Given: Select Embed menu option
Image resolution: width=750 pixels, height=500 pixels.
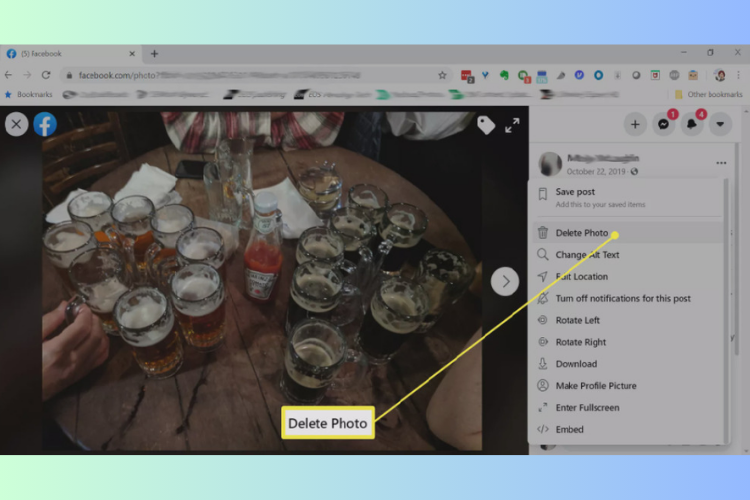Looking at the screenshot, I should [x=627, y=430].
